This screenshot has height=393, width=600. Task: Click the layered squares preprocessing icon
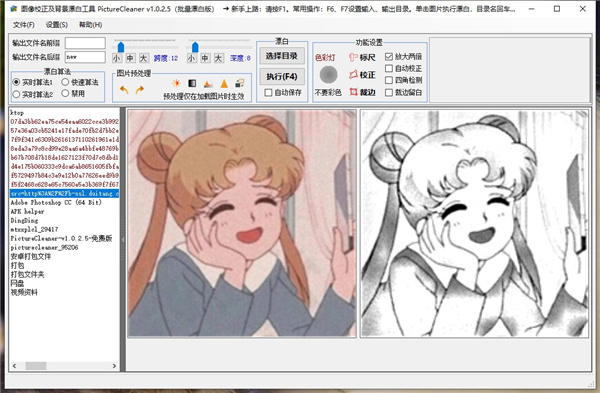240,83
